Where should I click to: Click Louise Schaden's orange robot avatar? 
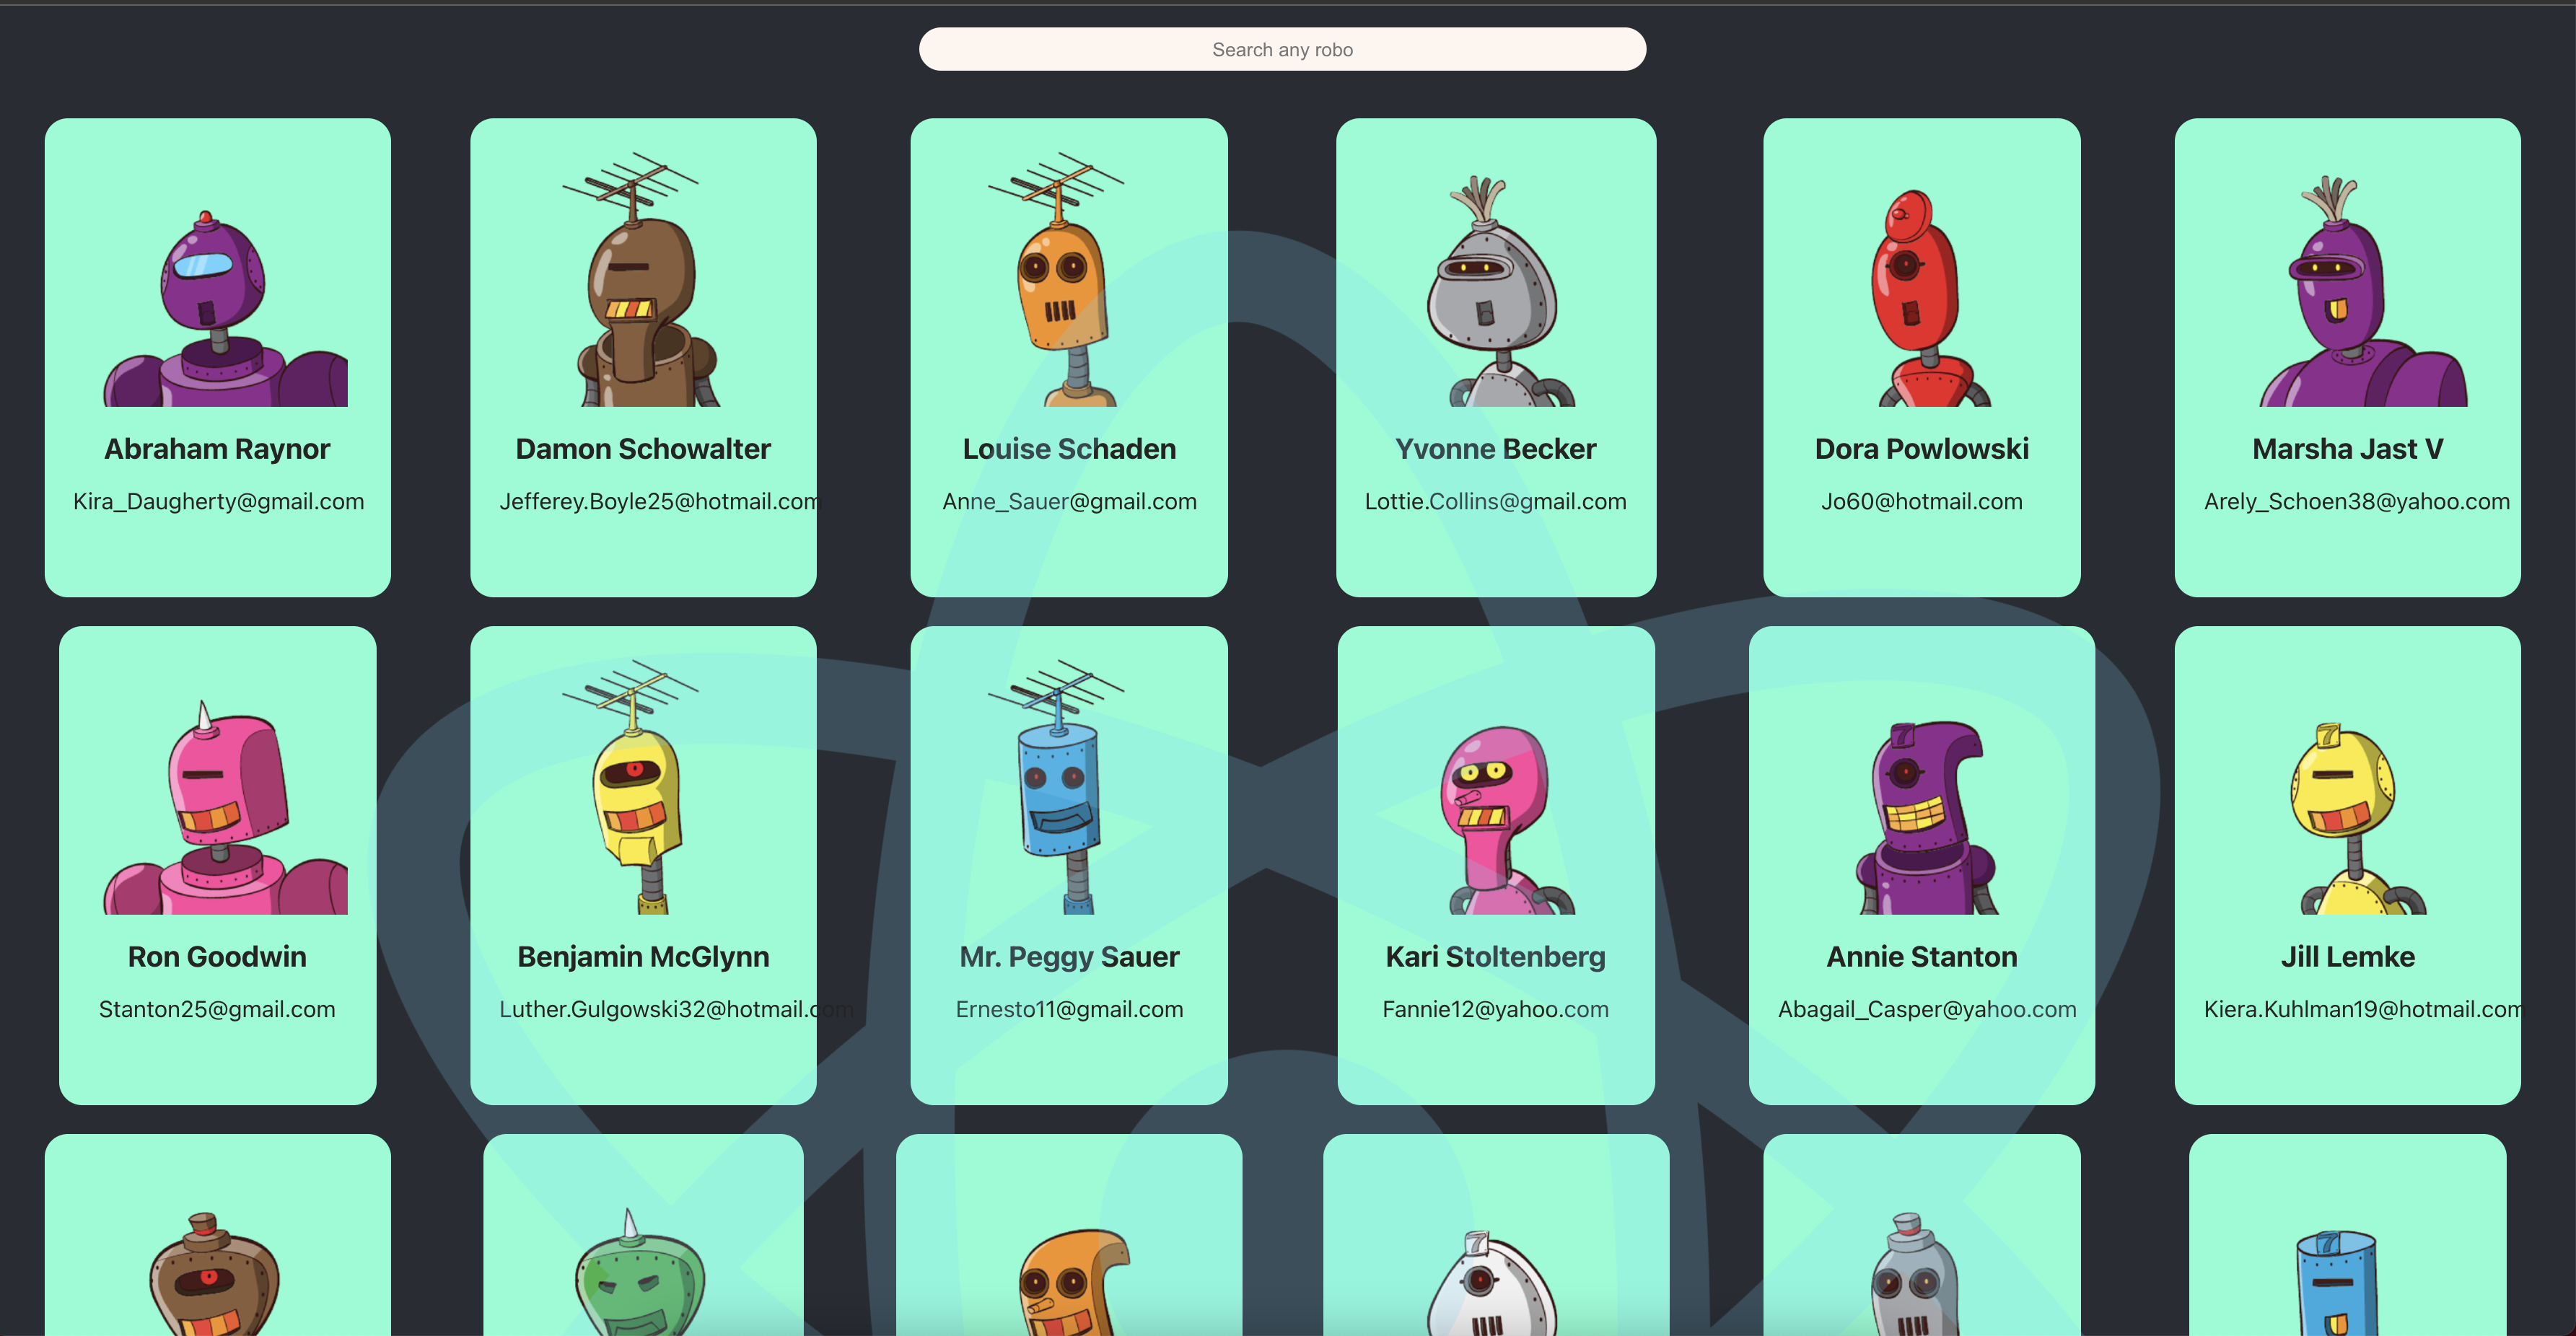tap(1068, 290)
